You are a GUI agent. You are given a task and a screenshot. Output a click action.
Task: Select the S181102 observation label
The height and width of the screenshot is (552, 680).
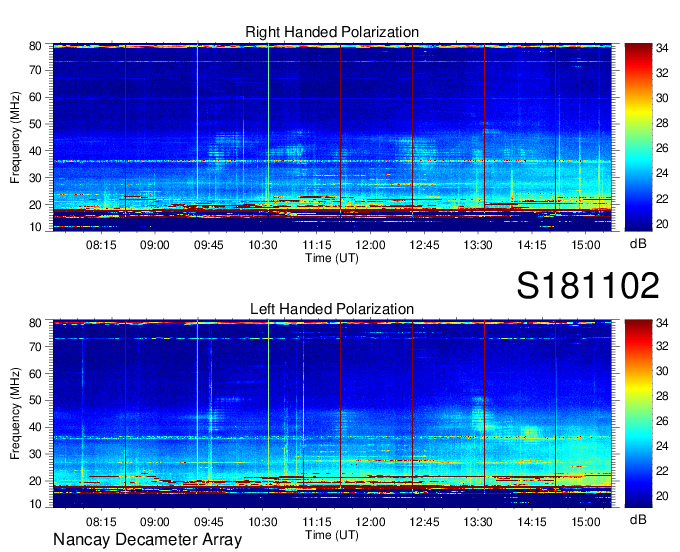click(588, 286)
